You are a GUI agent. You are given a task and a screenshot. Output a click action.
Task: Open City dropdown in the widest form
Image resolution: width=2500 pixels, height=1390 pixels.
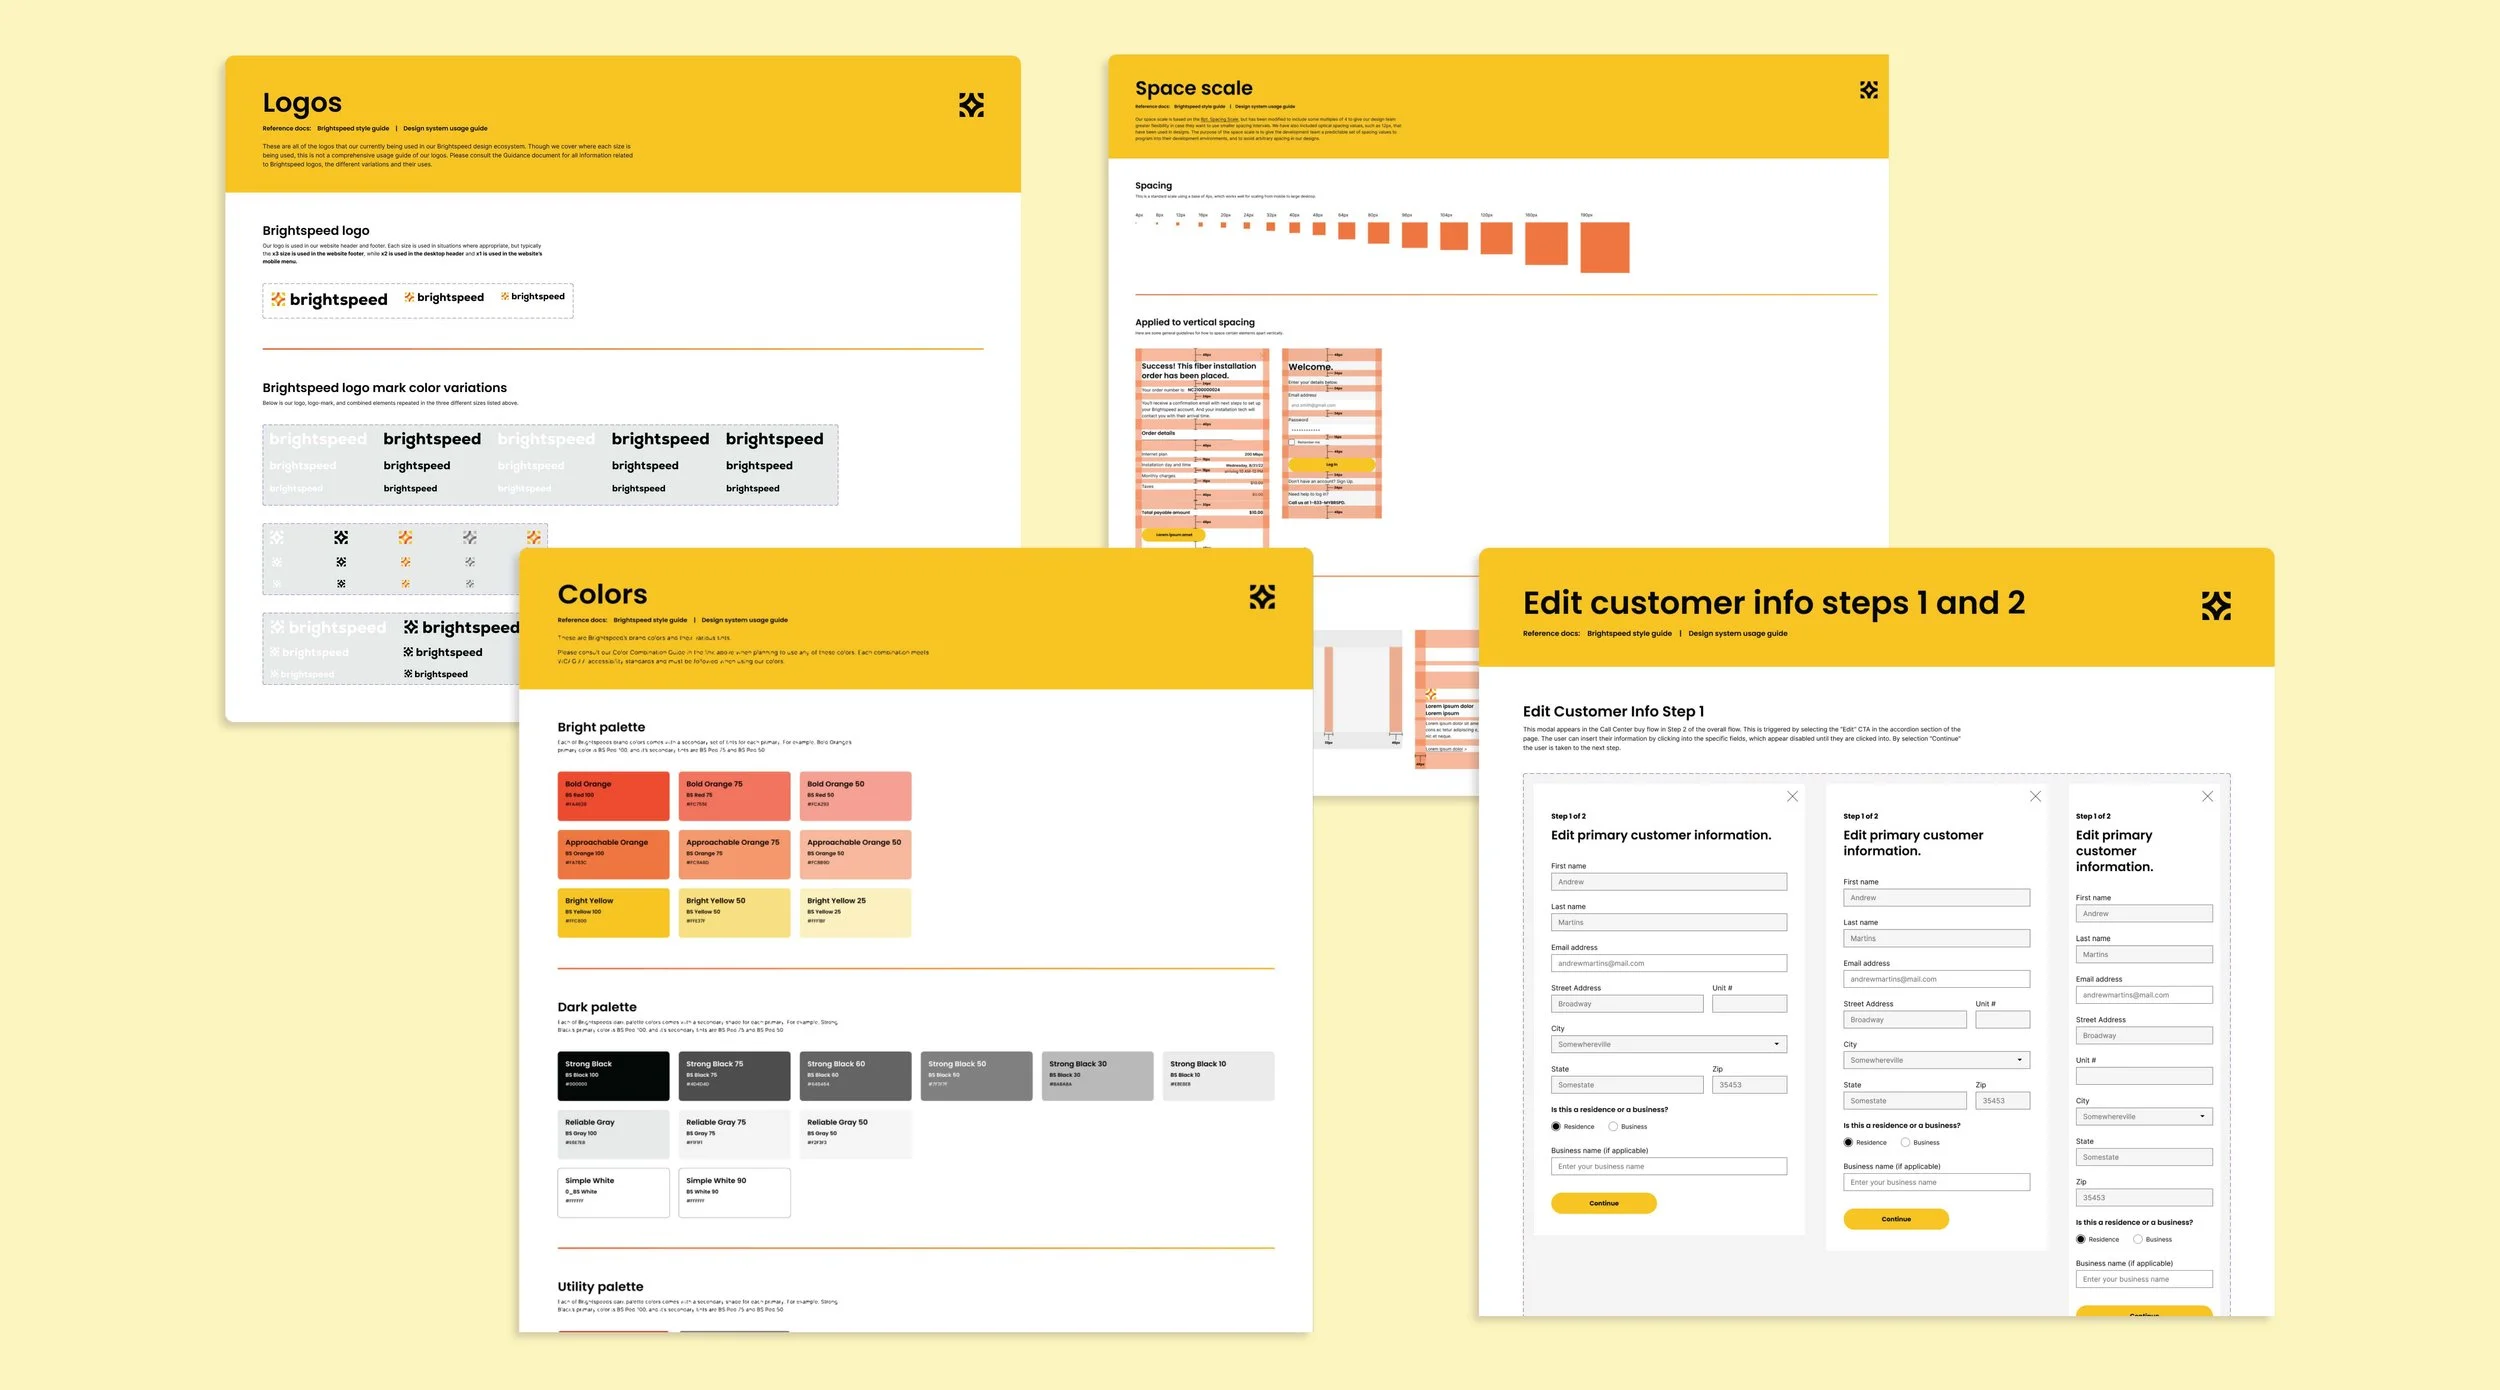pos(1668,1044)
